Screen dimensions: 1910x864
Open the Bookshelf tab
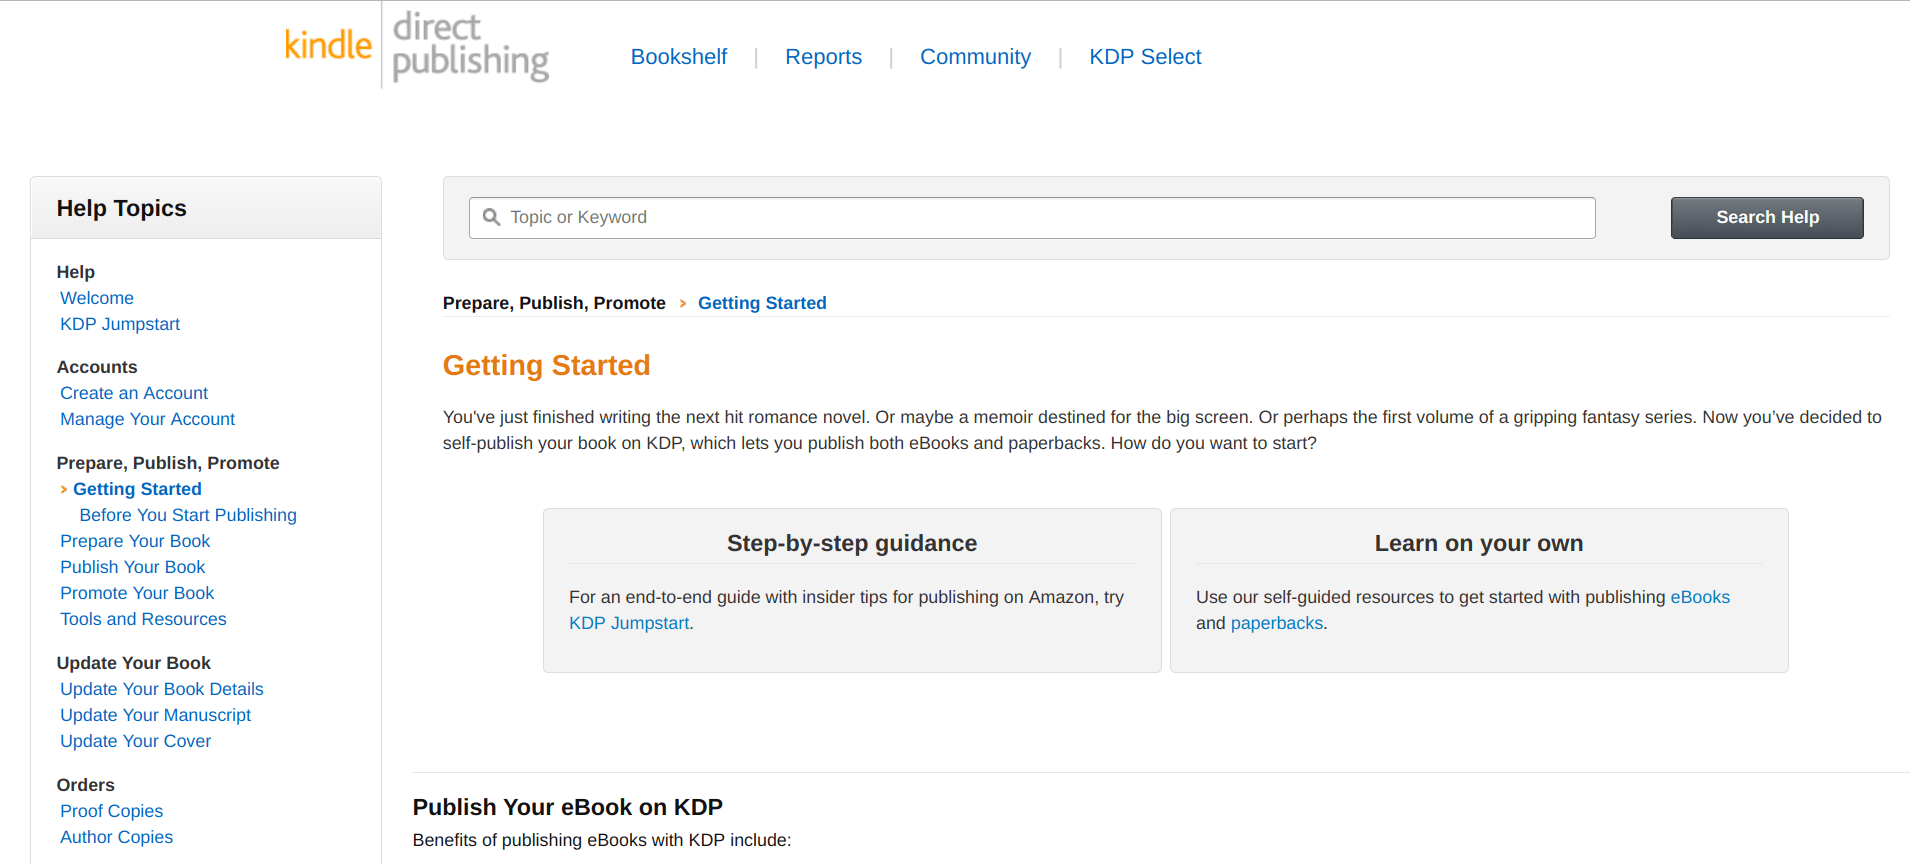[678, 57]
